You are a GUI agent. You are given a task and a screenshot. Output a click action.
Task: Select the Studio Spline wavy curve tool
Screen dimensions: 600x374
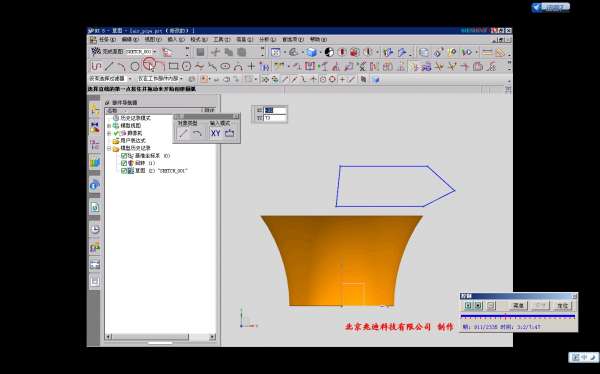point(199,66)
